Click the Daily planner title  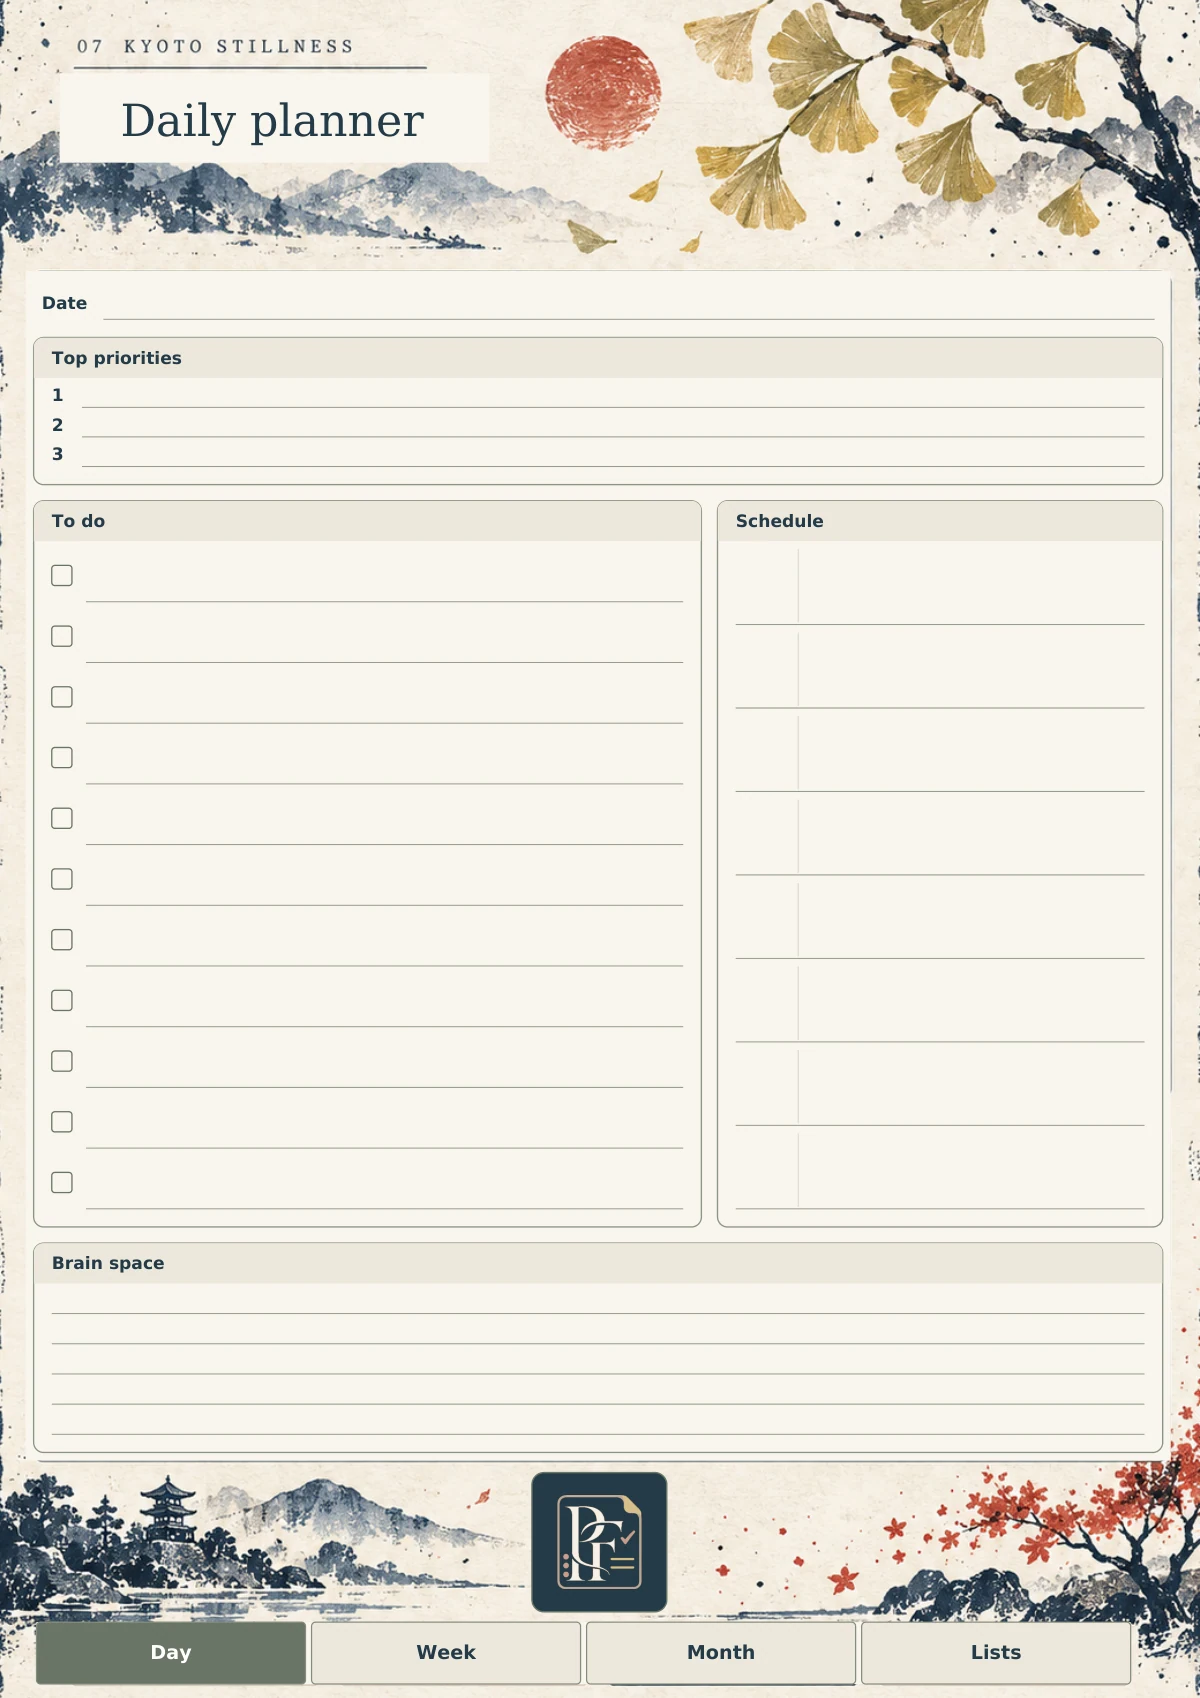[273, 120]
